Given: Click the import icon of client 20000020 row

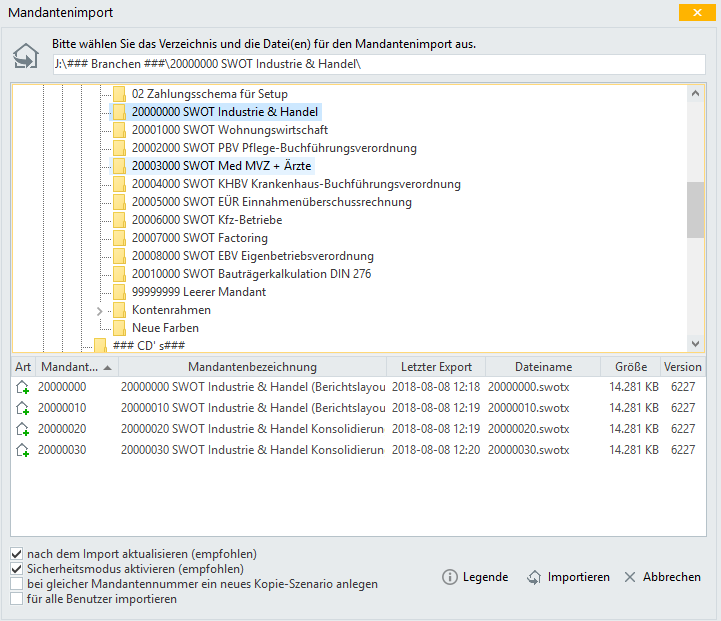Looking at the screenshot, I should (x=23, y=429).
